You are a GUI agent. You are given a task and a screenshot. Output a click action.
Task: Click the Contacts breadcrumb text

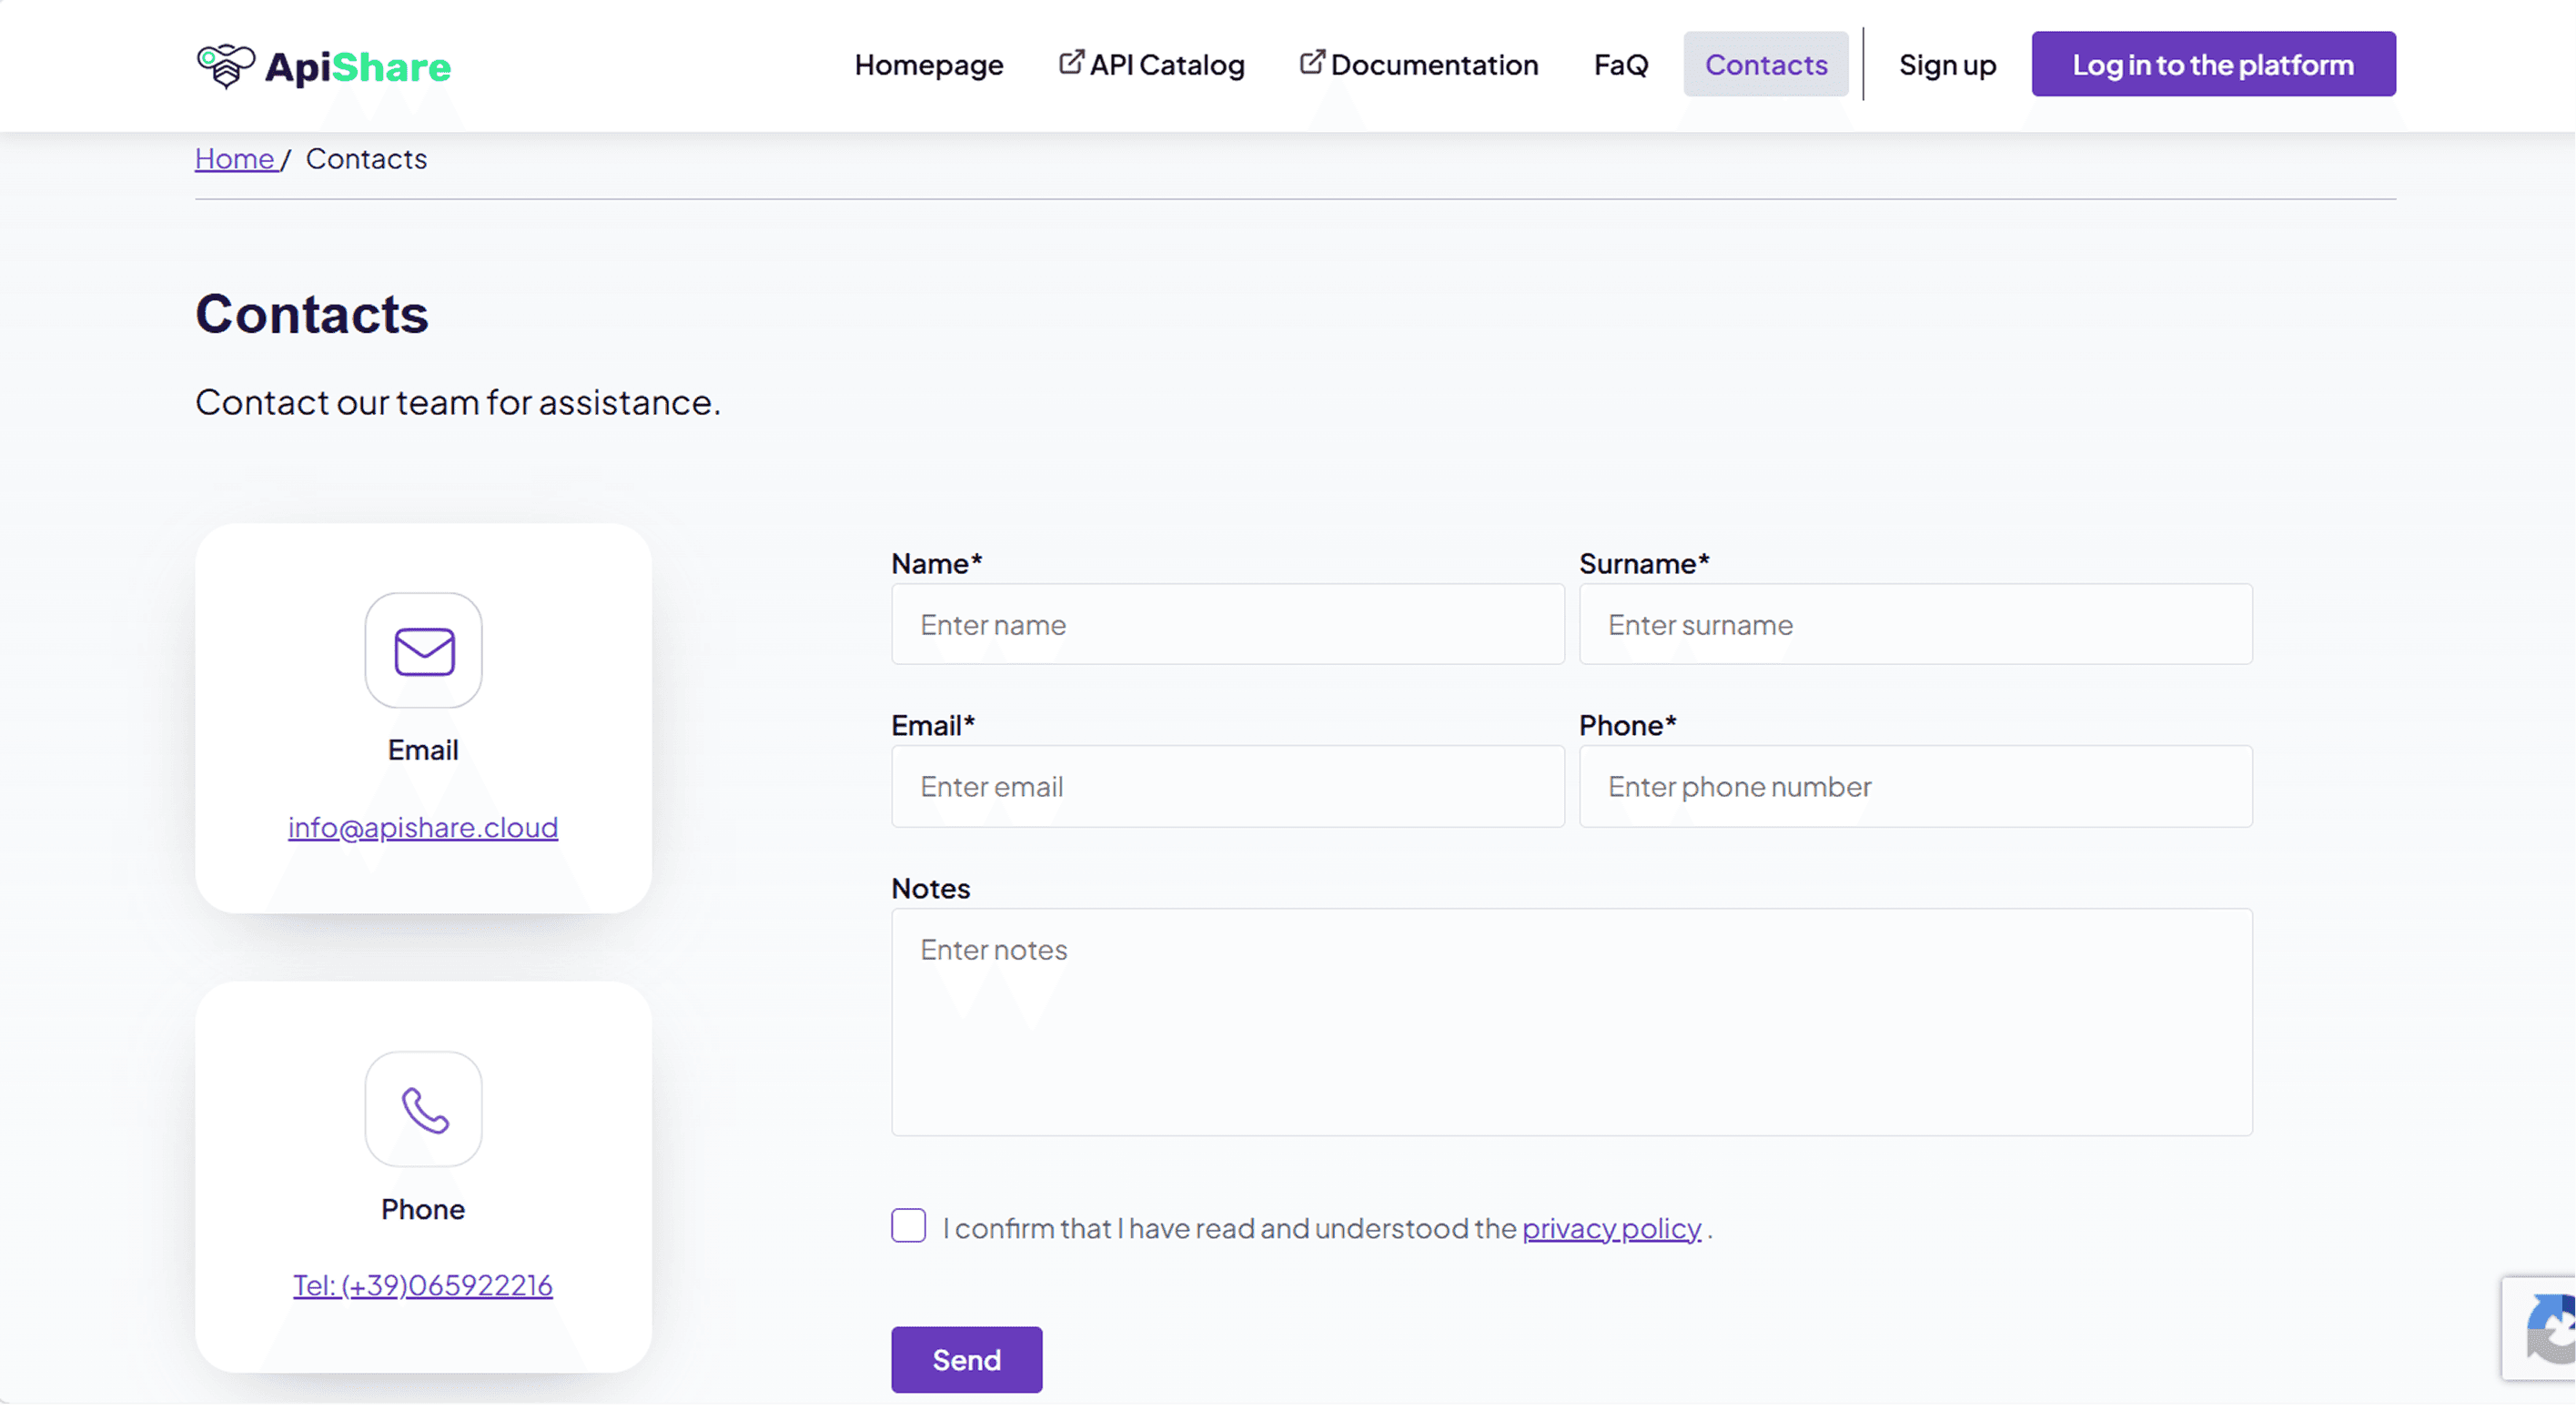click(366, 159)
